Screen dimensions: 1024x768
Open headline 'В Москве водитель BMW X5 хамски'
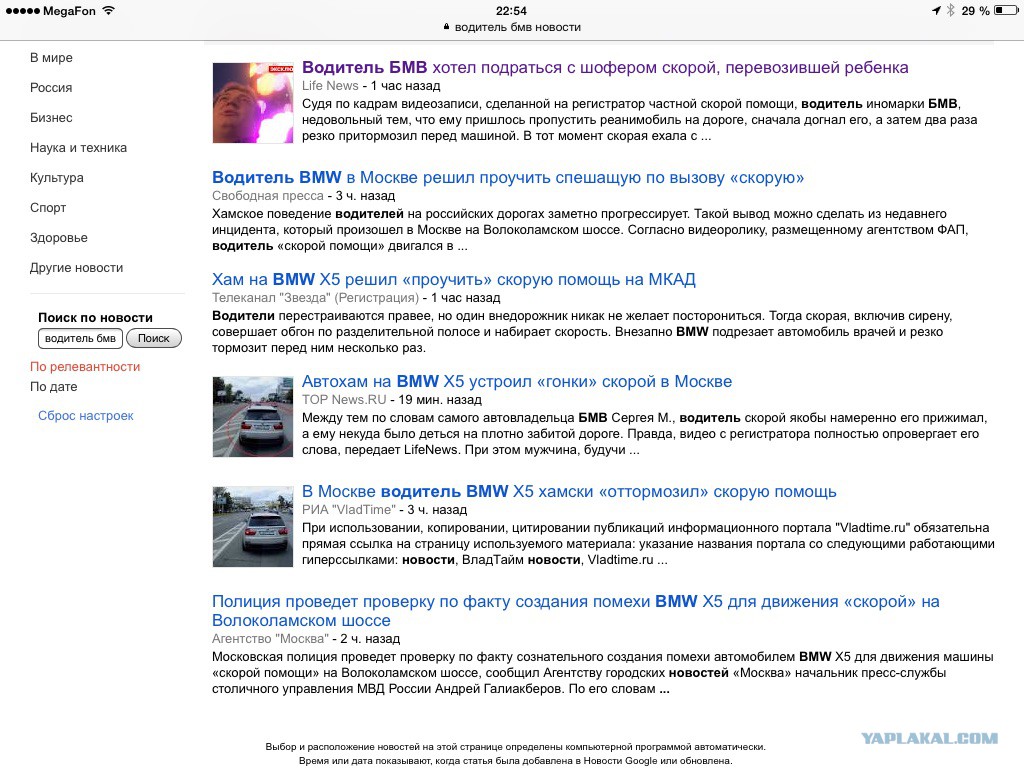[x=569, y=491]
